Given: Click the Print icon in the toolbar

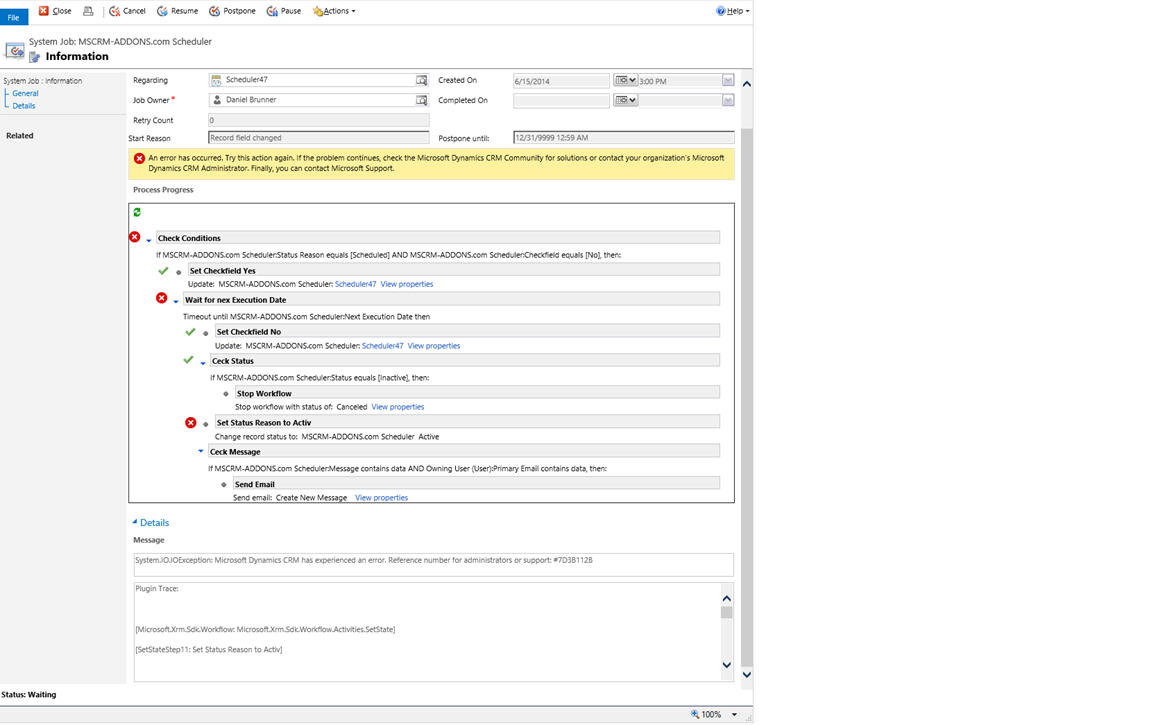Looking at the screenshot, I should point(88,11).
